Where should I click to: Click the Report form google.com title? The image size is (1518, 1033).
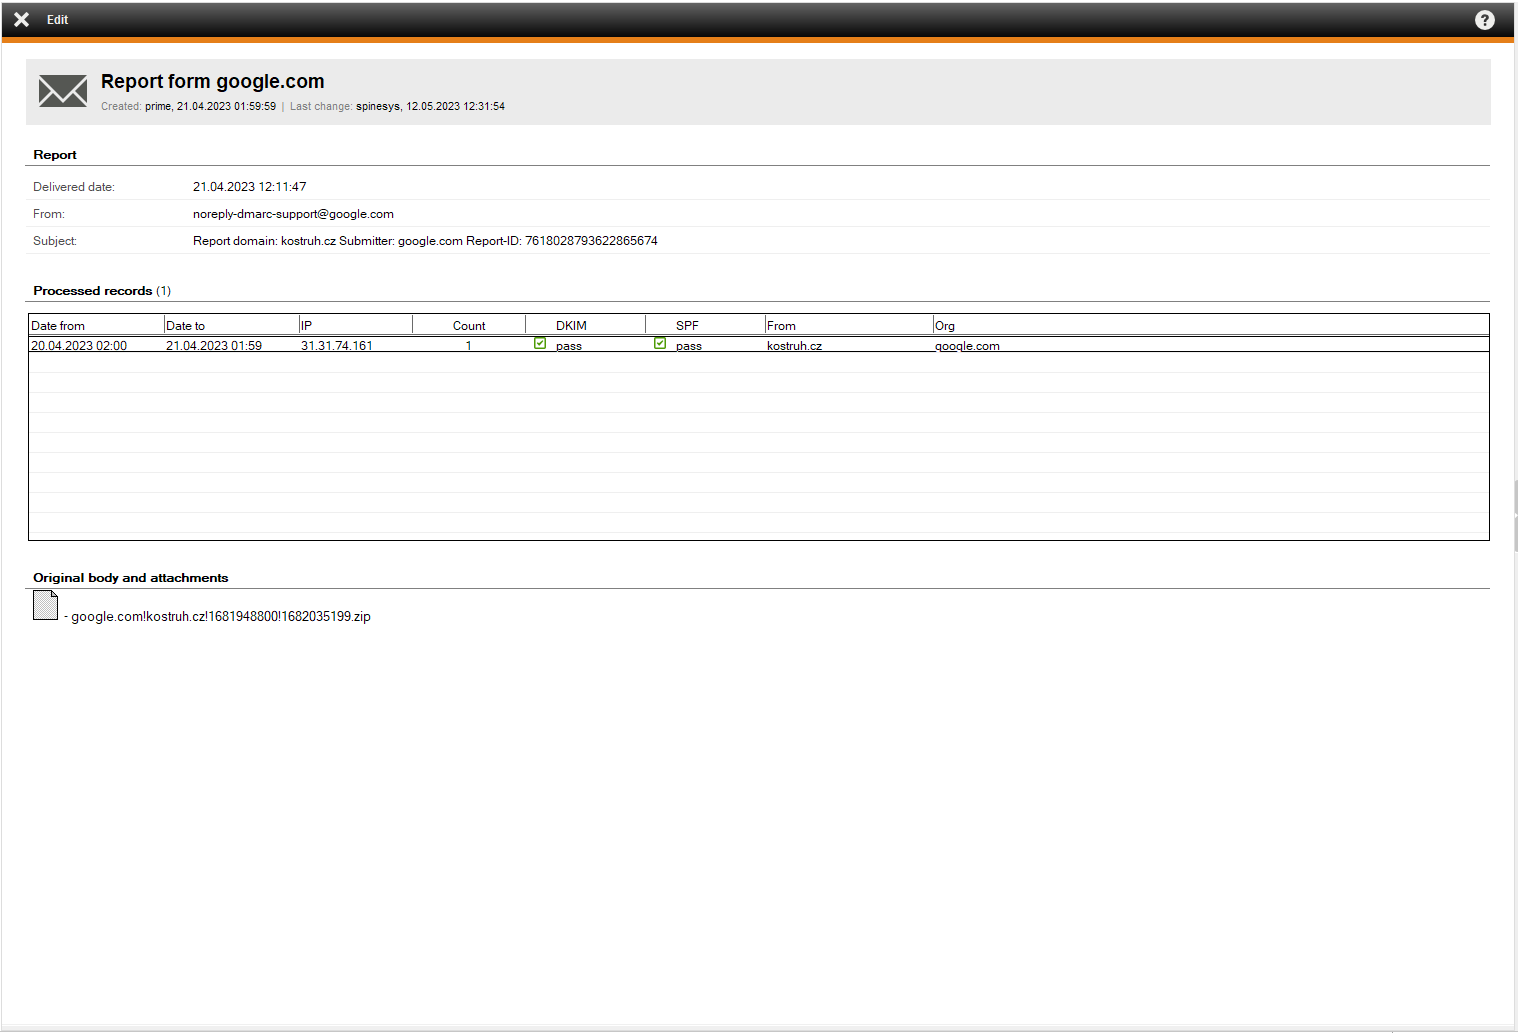tap(213, 81)
